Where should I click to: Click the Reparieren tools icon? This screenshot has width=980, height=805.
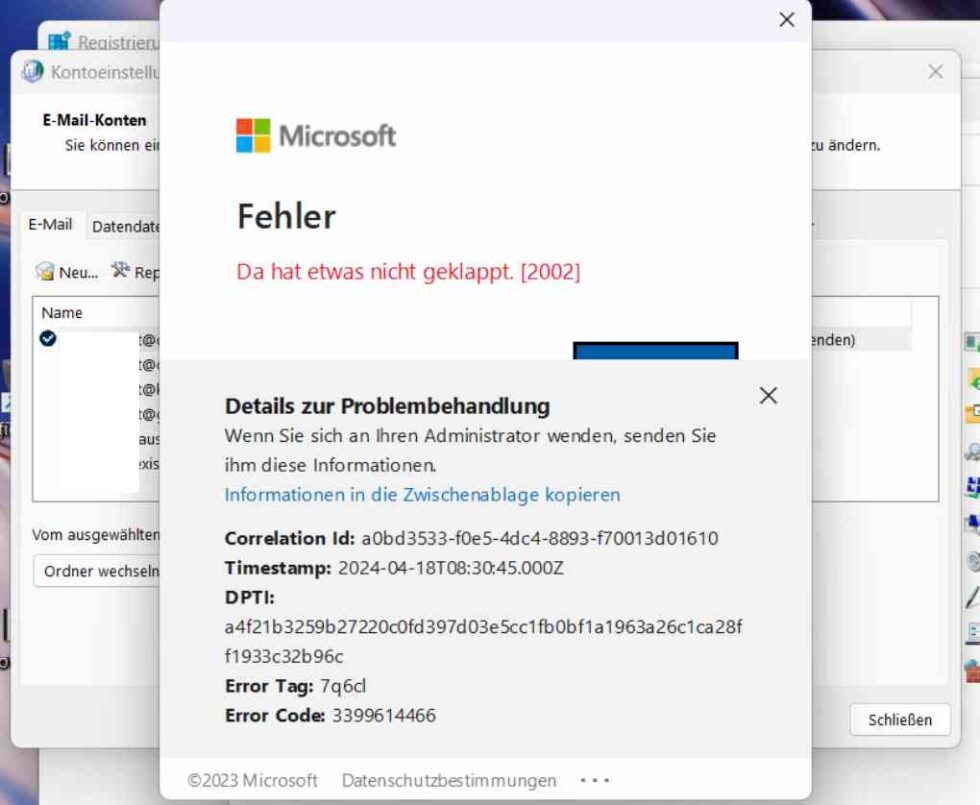120,270
